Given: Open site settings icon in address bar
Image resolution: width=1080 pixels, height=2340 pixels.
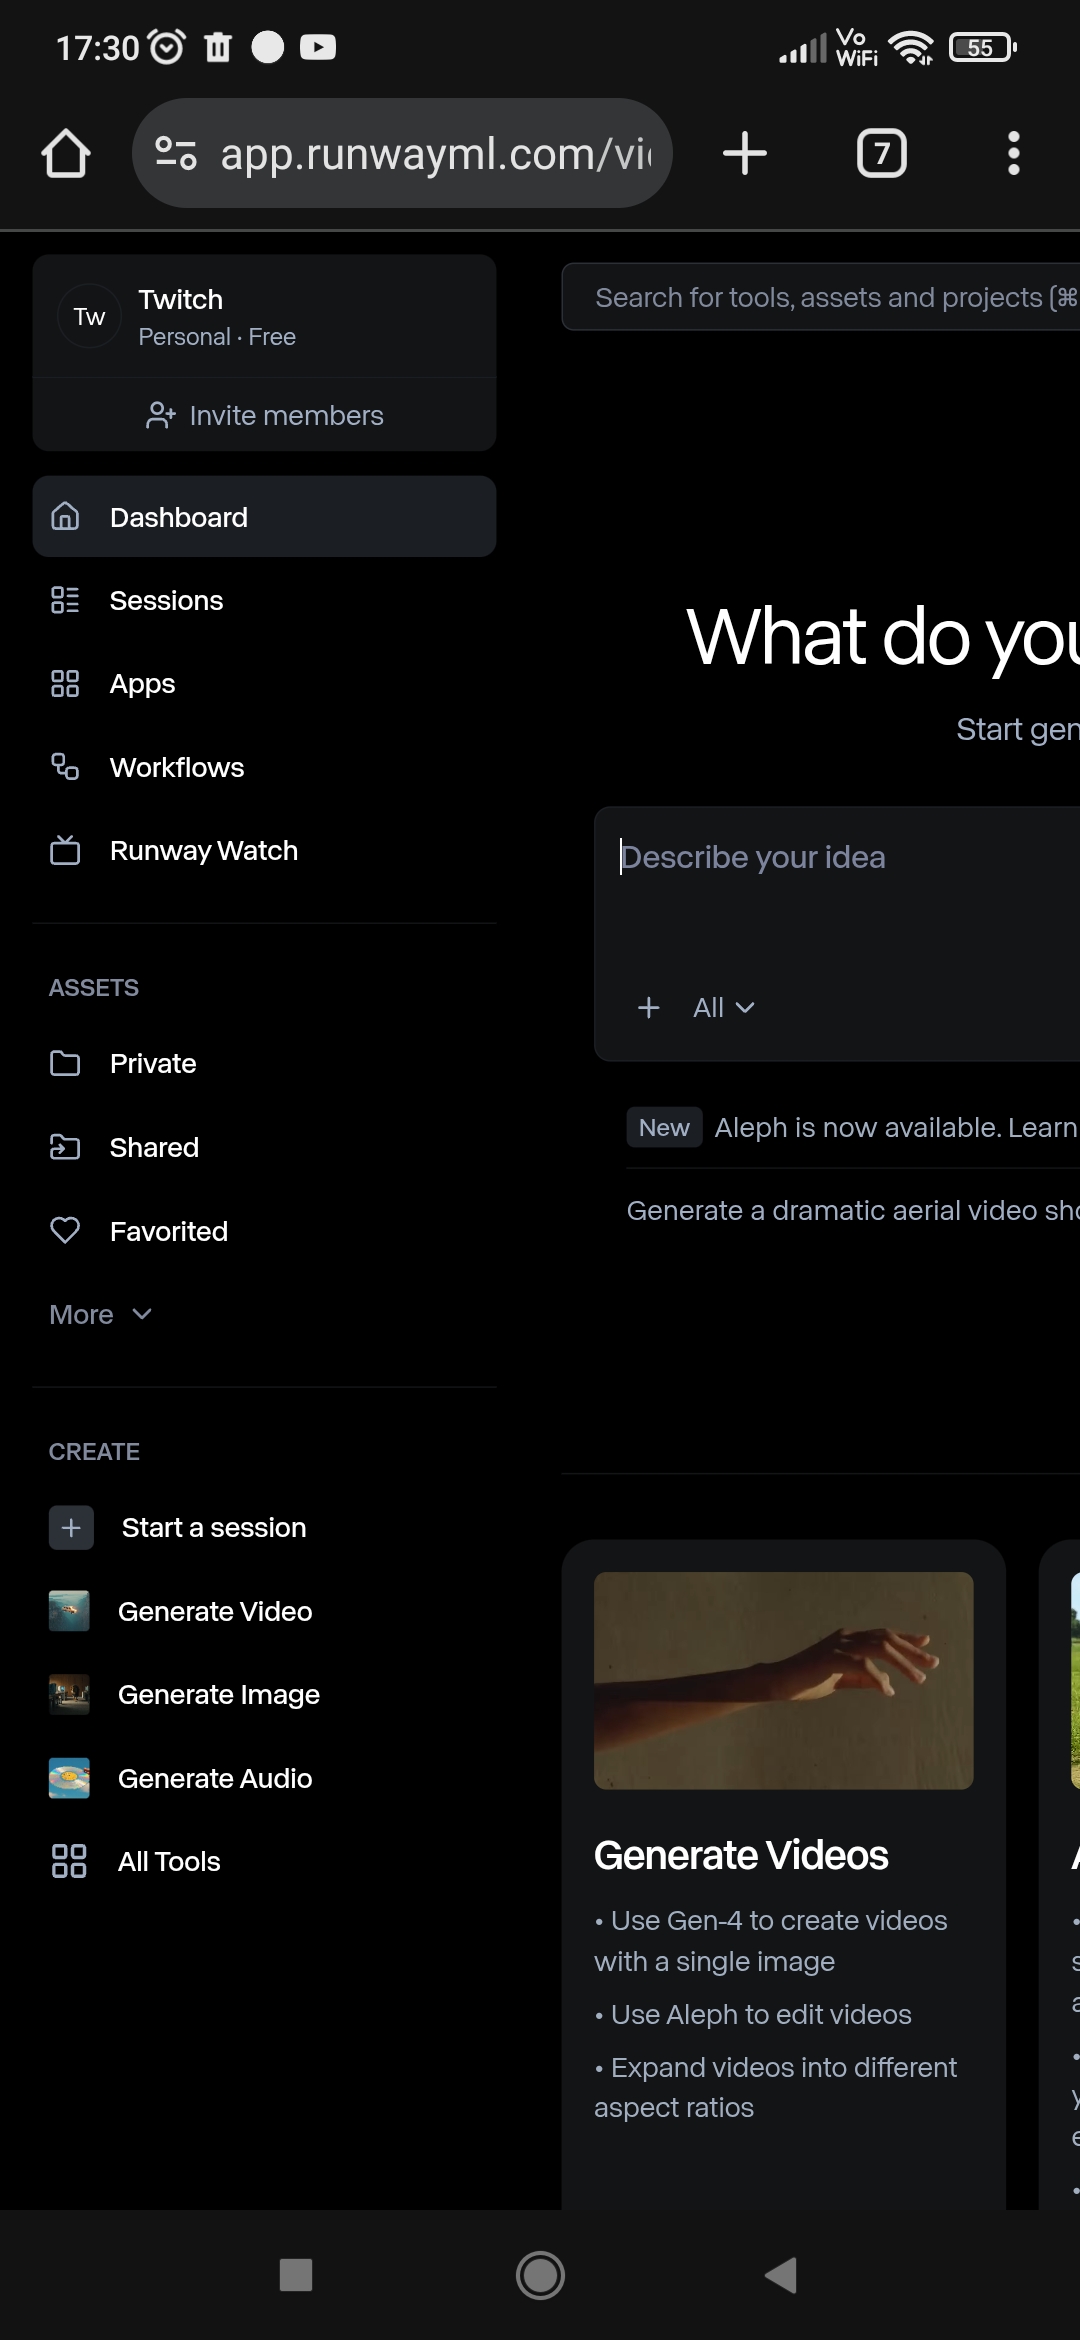Looking at the screenshot, I should pos(176,154).
